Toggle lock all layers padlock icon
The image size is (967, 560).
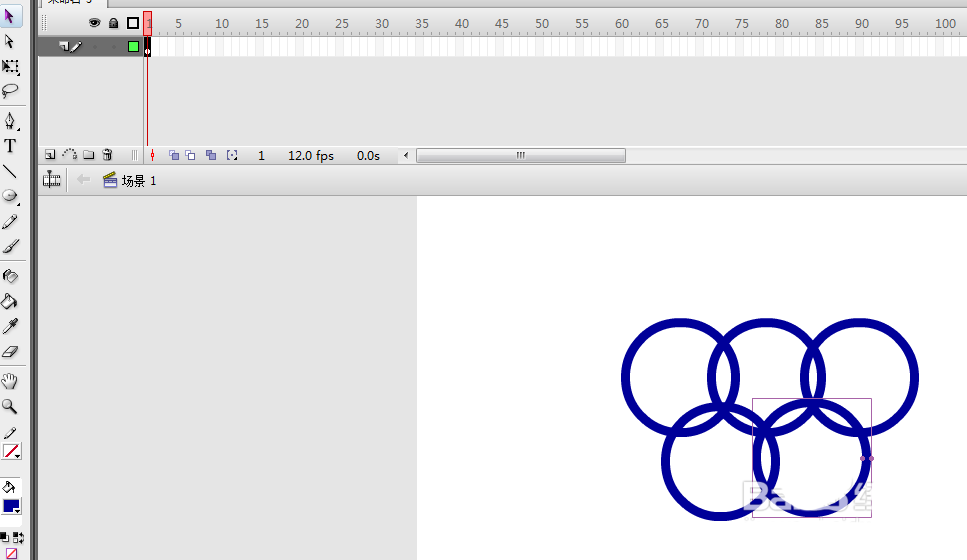pos(113,23)
